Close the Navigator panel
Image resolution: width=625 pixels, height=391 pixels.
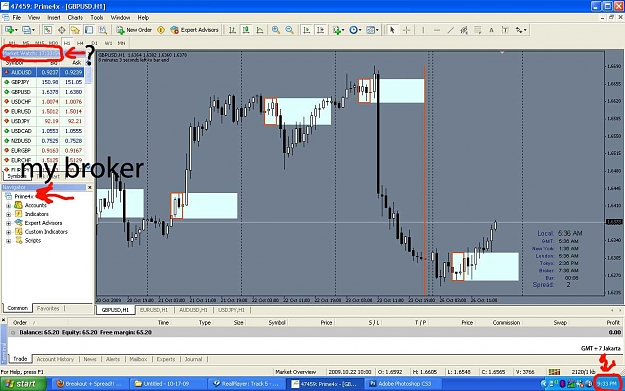point(89,187)
